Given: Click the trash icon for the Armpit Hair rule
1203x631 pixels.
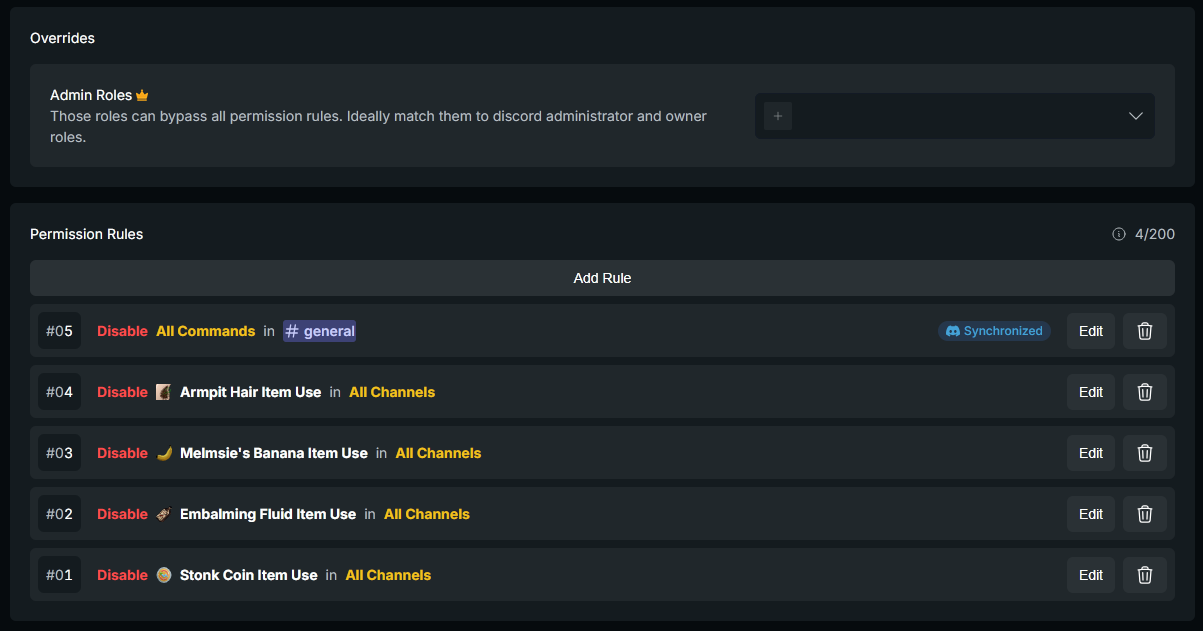Looking at the screenshot, I should 1144,392.
